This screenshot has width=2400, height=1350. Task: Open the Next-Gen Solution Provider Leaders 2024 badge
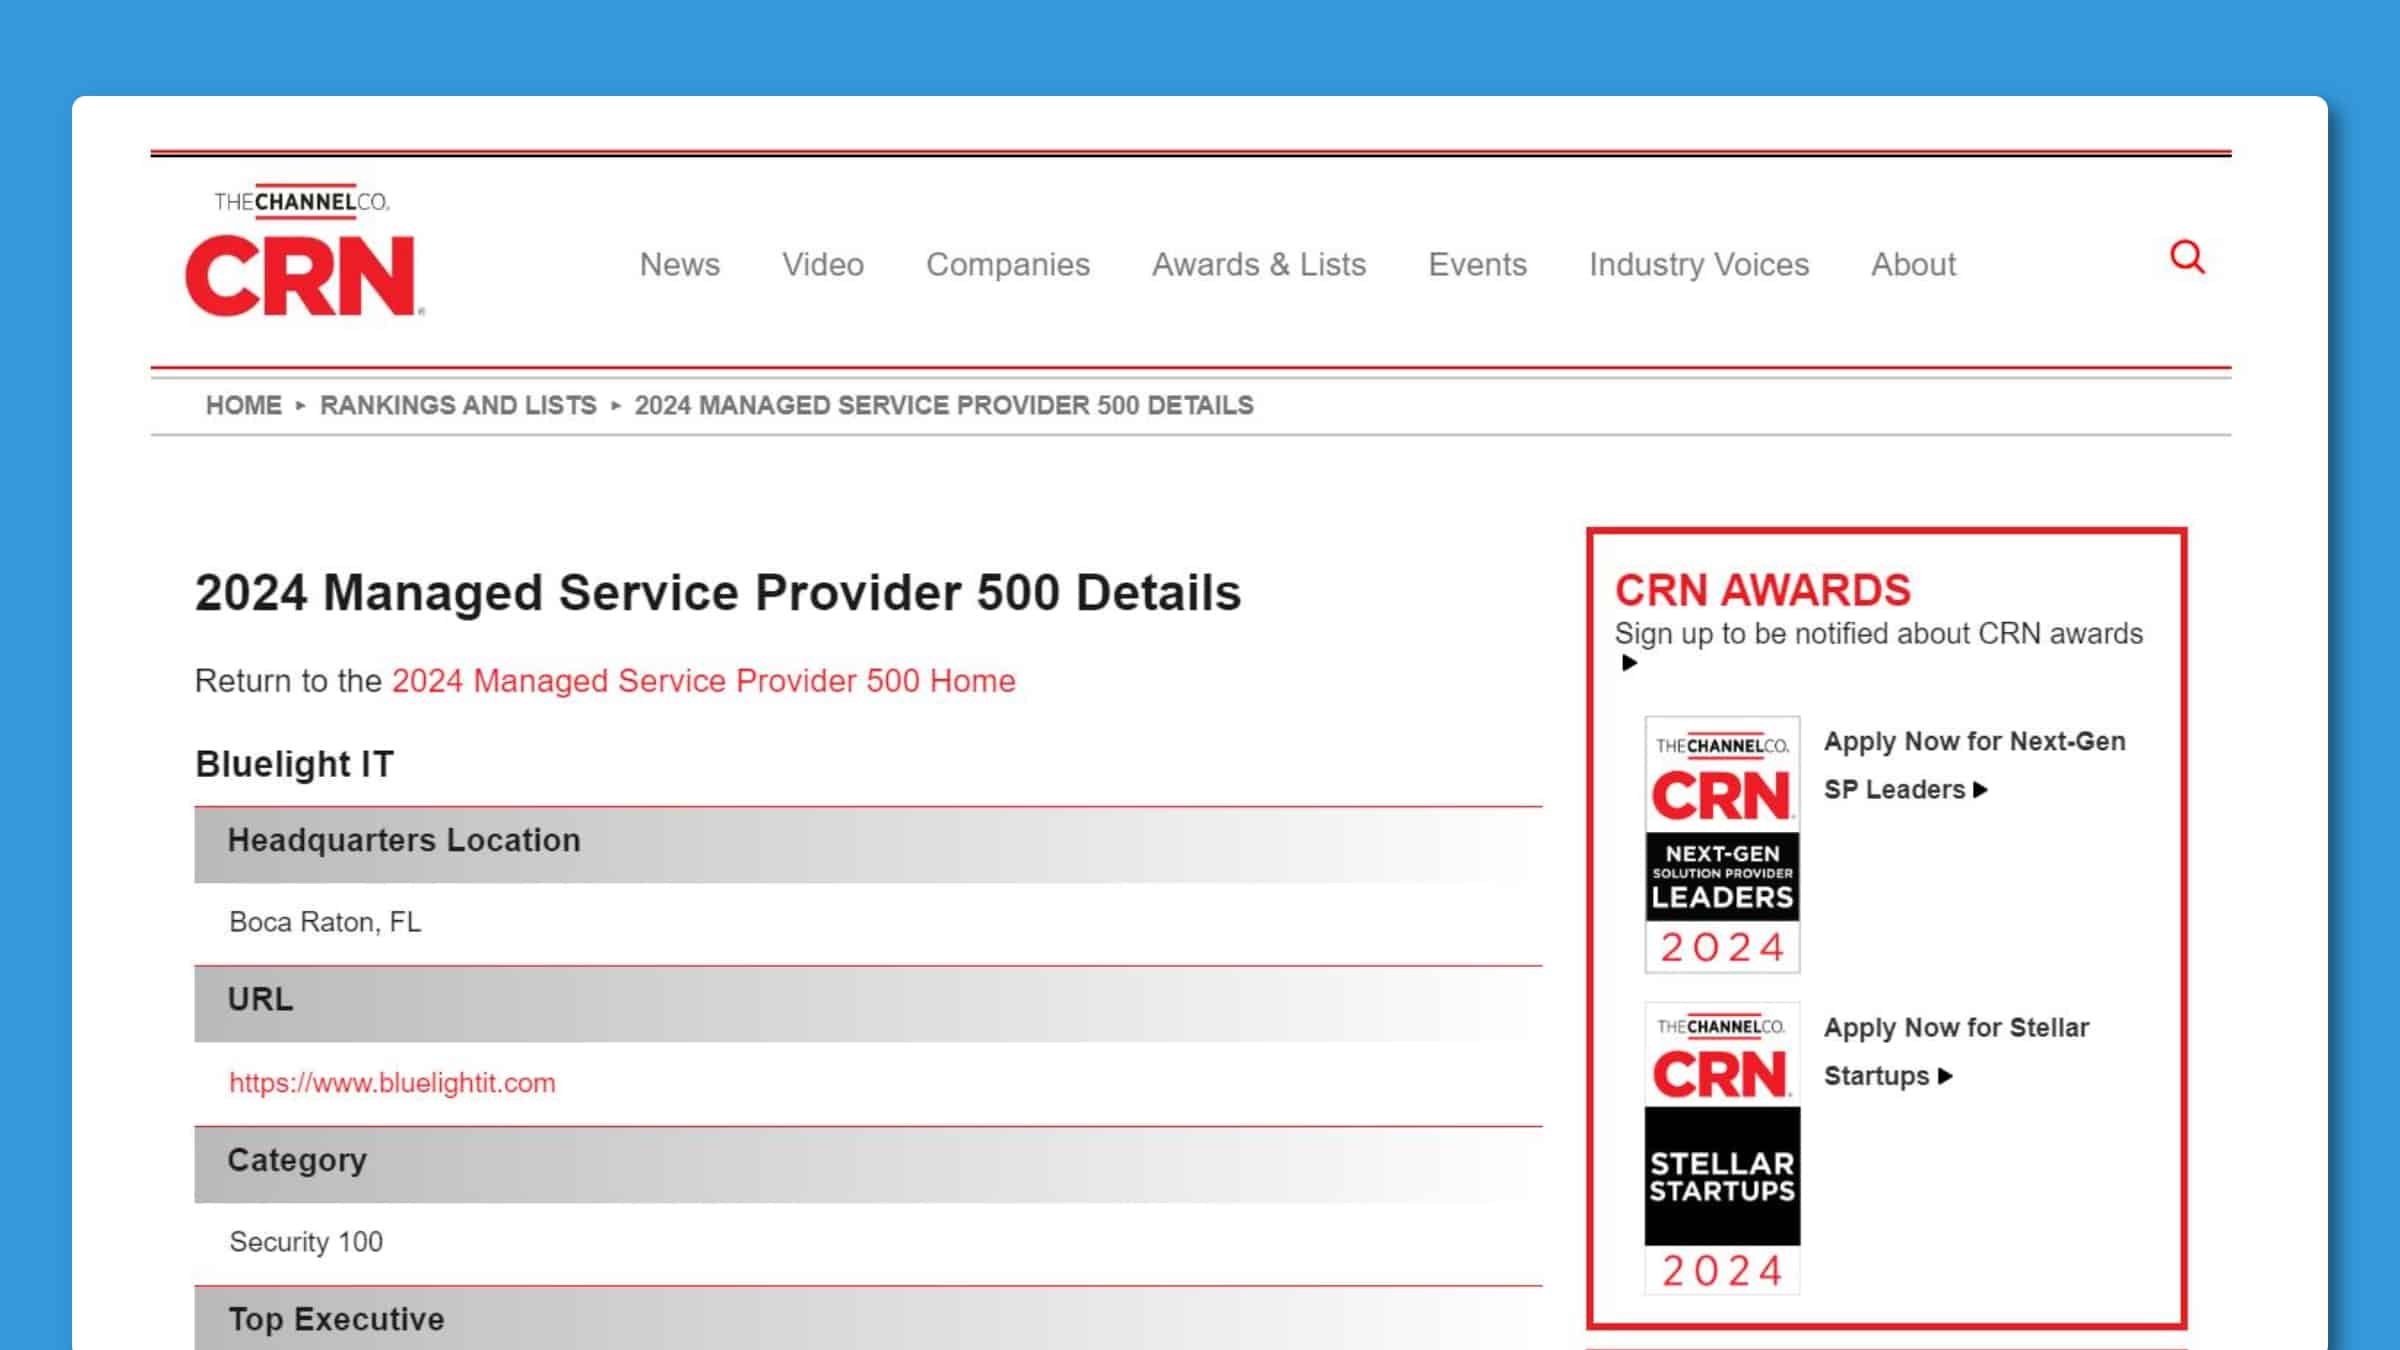[1721, 843]
